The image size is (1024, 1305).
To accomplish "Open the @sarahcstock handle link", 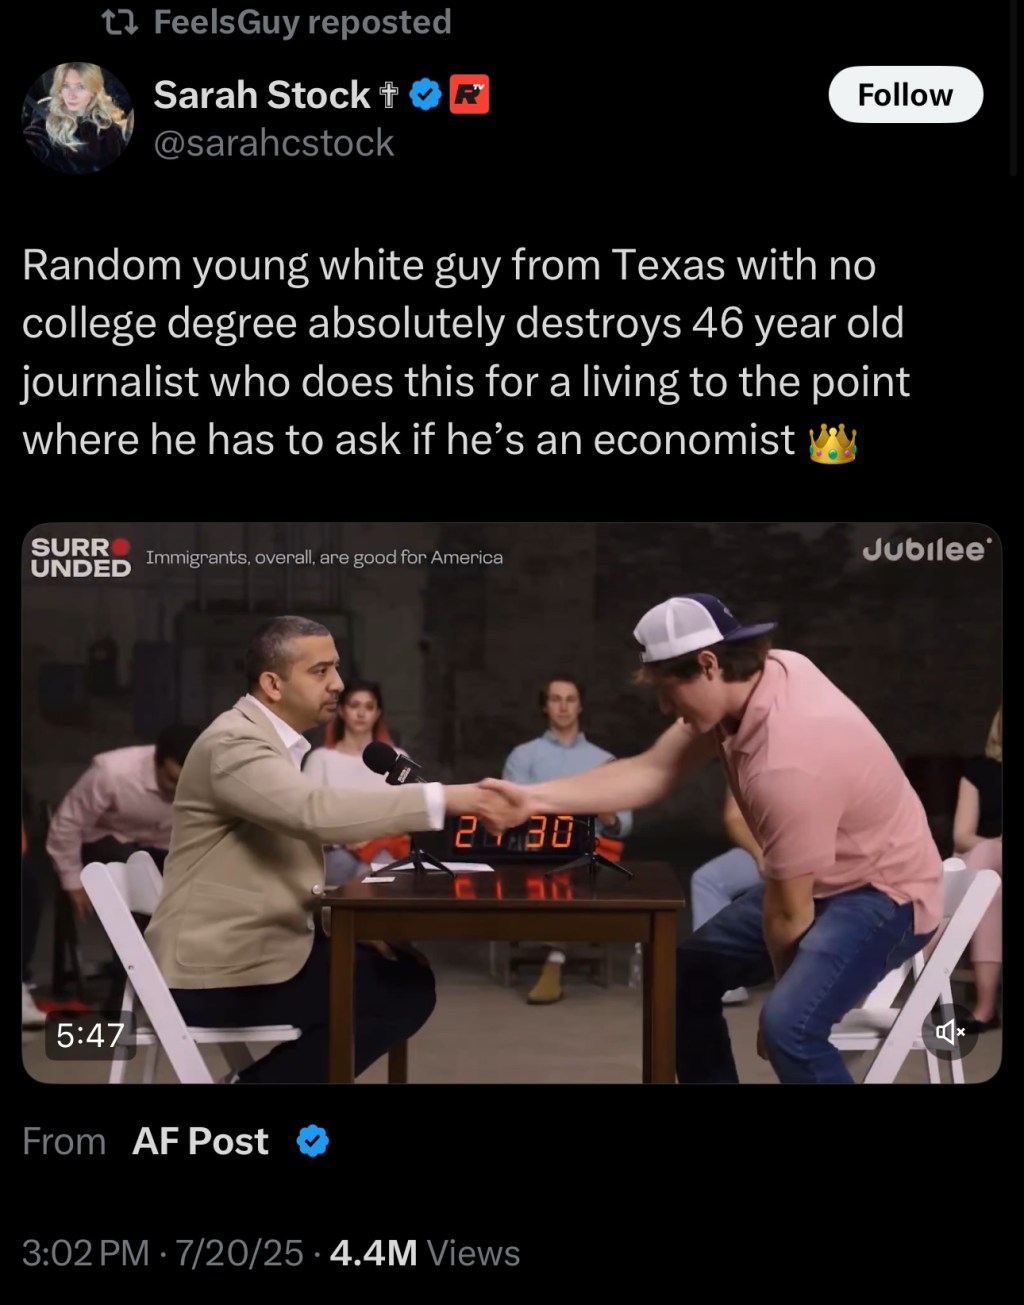I will click(274, 143).
